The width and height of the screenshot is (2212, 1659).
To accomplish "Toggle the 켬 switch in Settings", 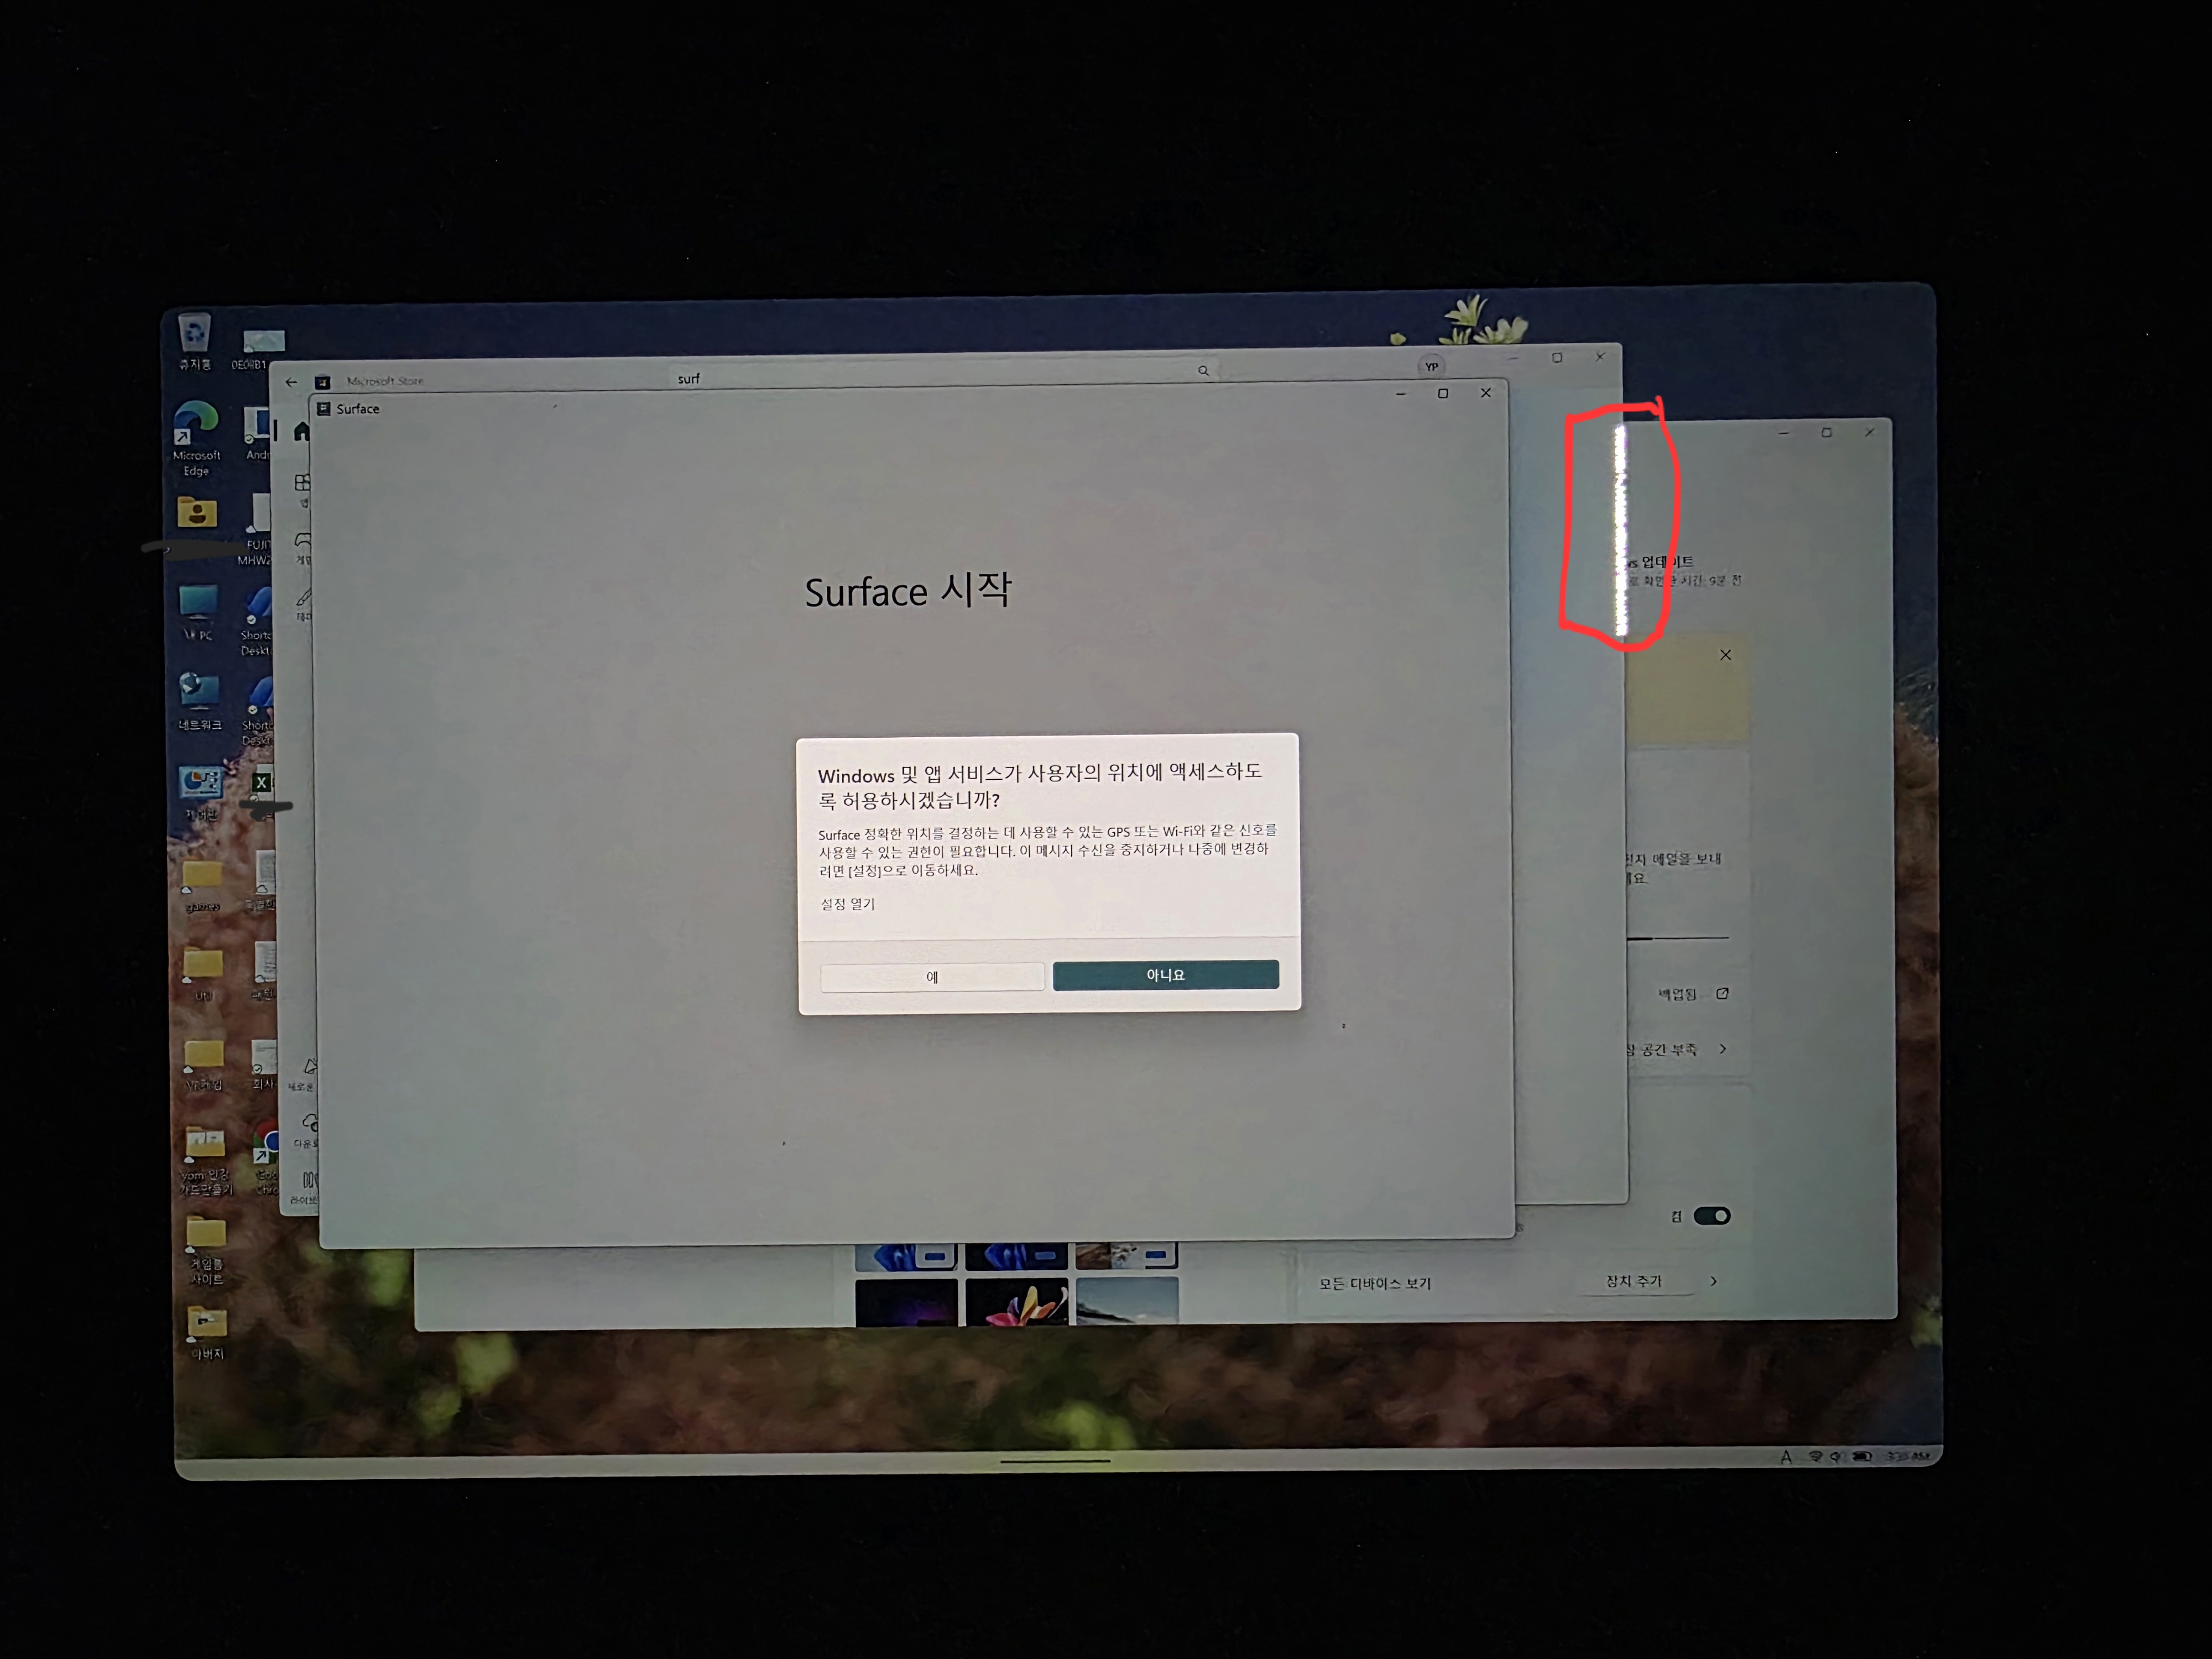I will point(1711,1216).
